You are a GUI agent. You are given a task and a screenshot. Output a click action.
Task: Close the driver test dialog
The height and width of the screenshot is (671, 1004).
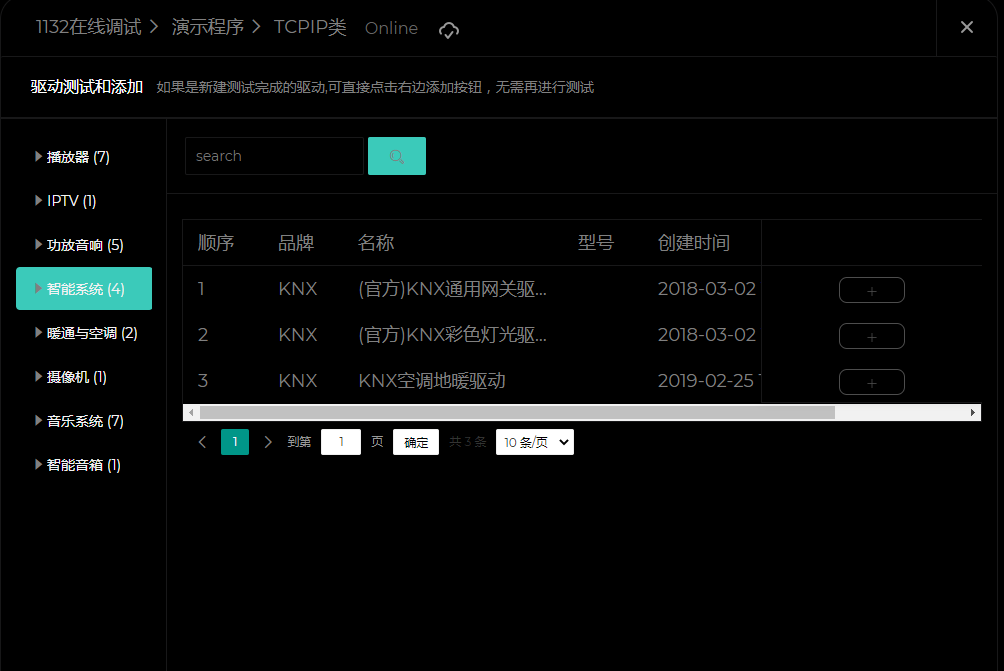click(x=966, y=27)
